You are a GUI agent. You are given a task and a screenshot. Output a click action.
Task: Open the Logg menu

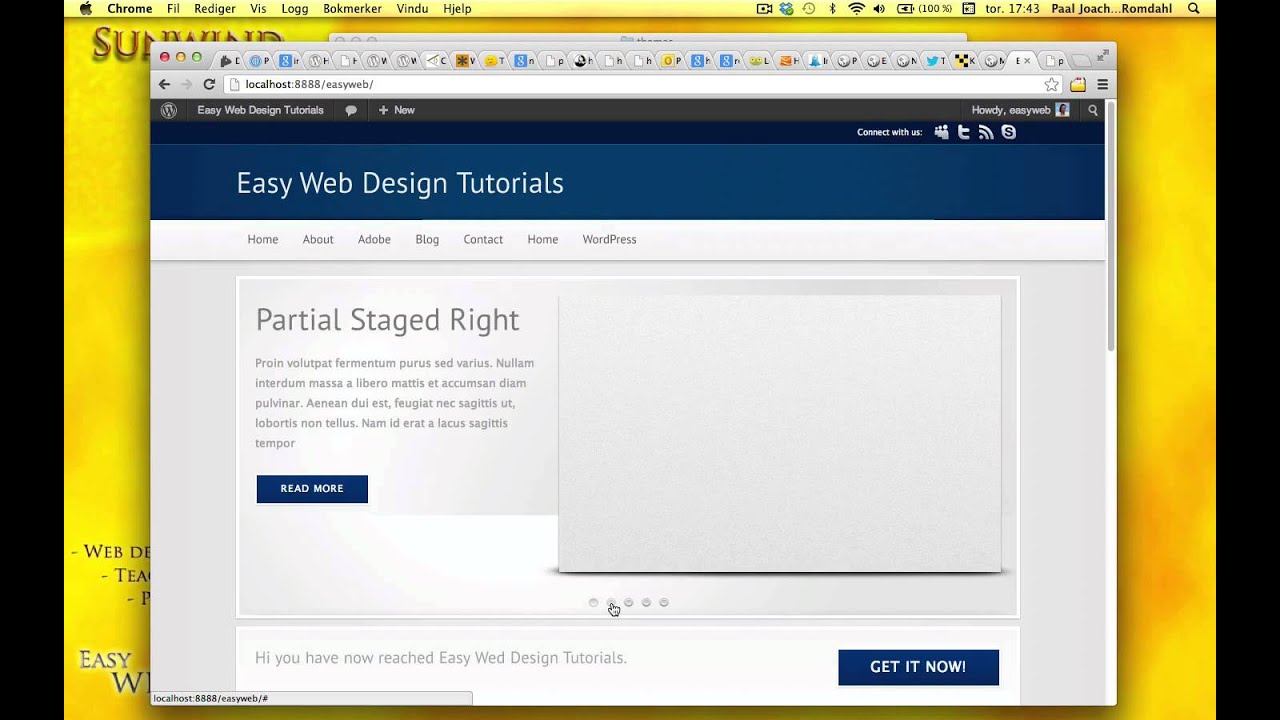coord(295,8)
